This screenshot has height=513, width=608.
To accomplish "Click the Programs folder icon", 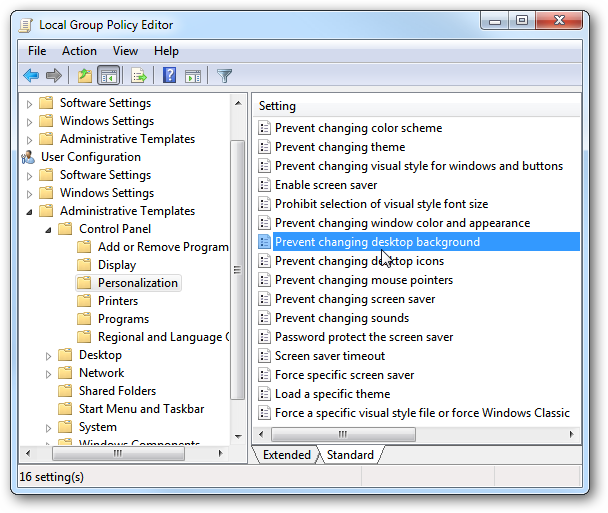I will click(84, 319).
